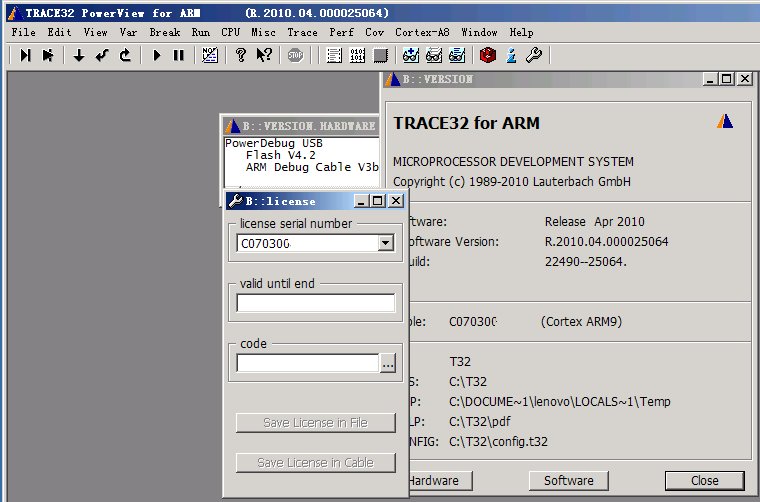
Task: Open the File menu
Action: point(23,32)
